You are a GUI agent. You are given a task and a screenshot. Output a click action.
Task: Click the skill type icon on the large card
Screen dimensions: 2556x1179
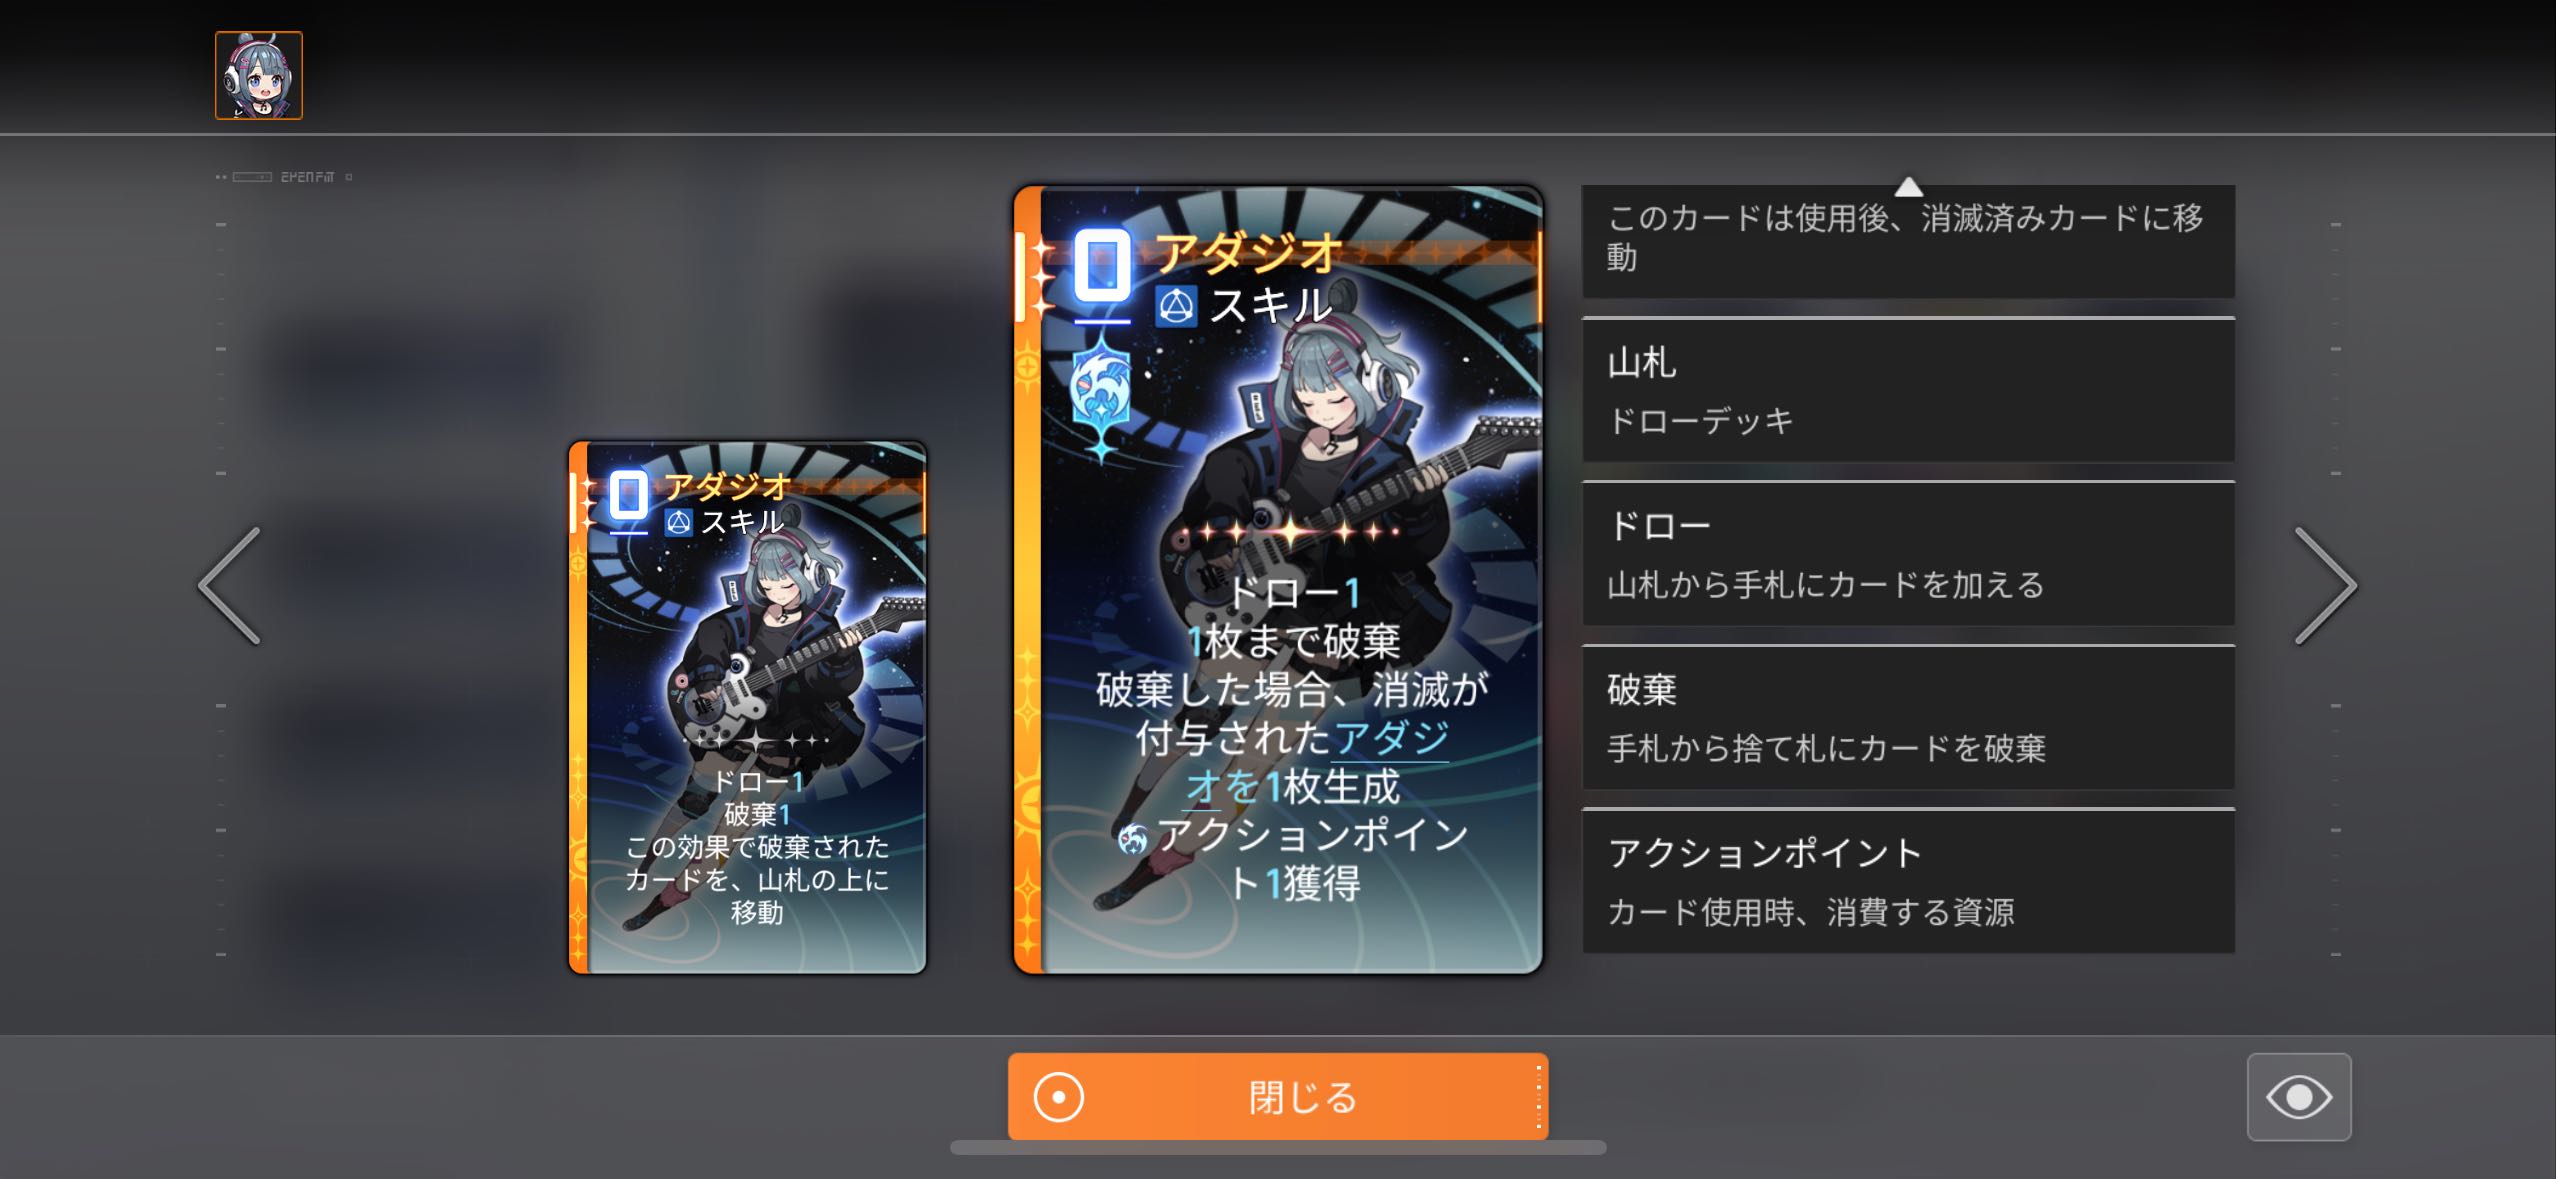(1175, 306)
